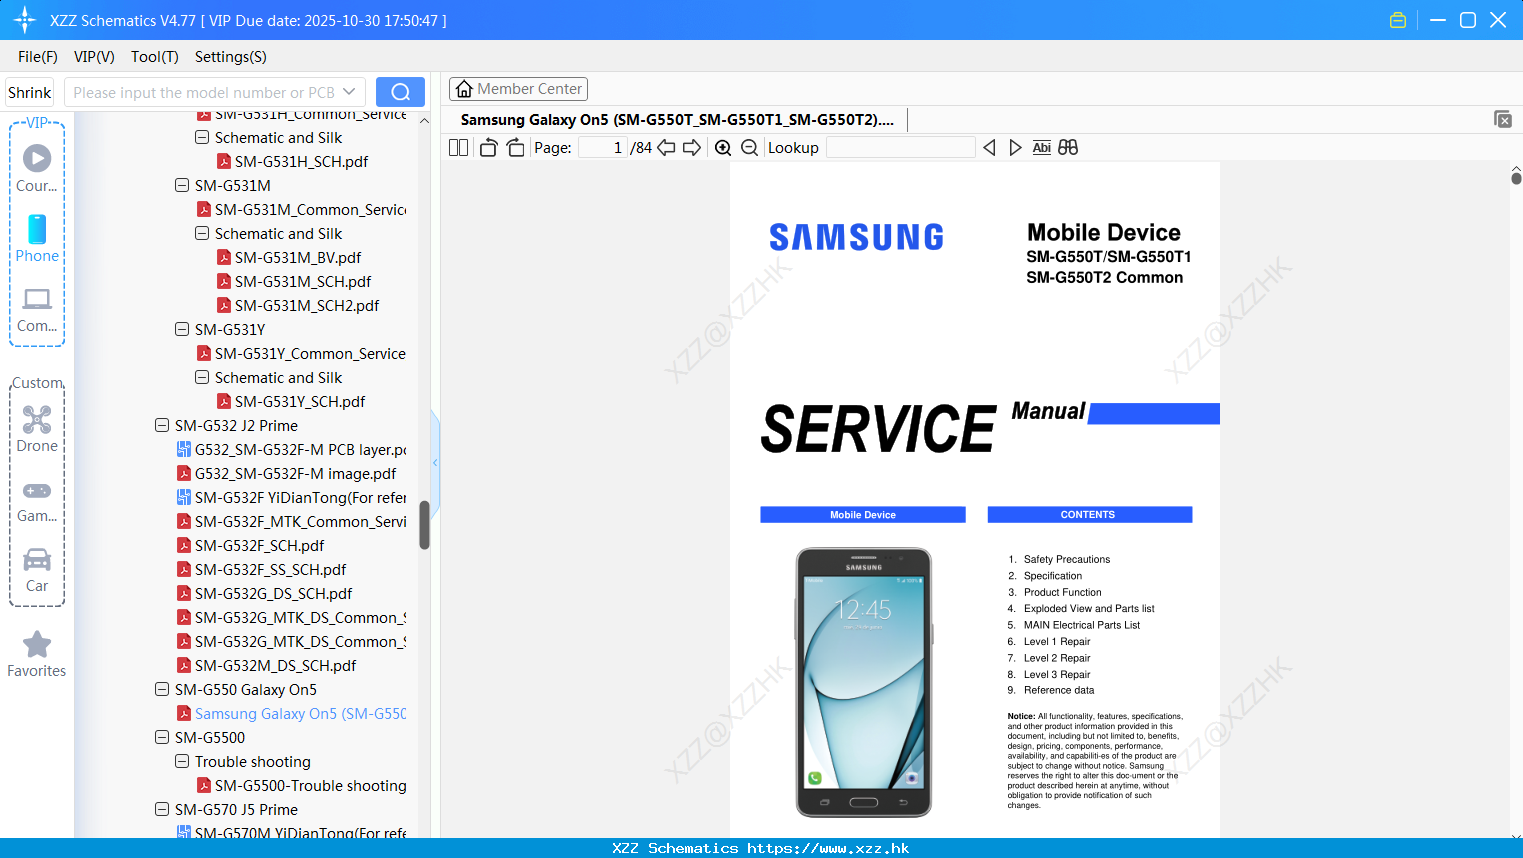1523x858 pixels.
Task: Toggle match case Abi icon
Action: coord(1041,147)
